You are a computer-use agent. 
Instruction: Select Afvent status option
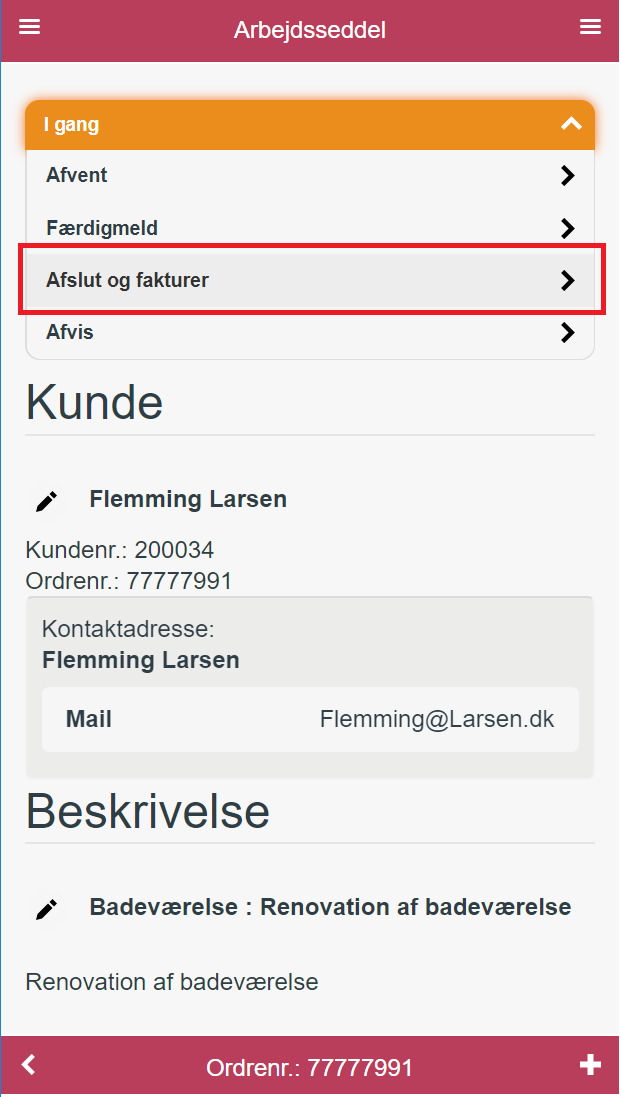[310, 176]
